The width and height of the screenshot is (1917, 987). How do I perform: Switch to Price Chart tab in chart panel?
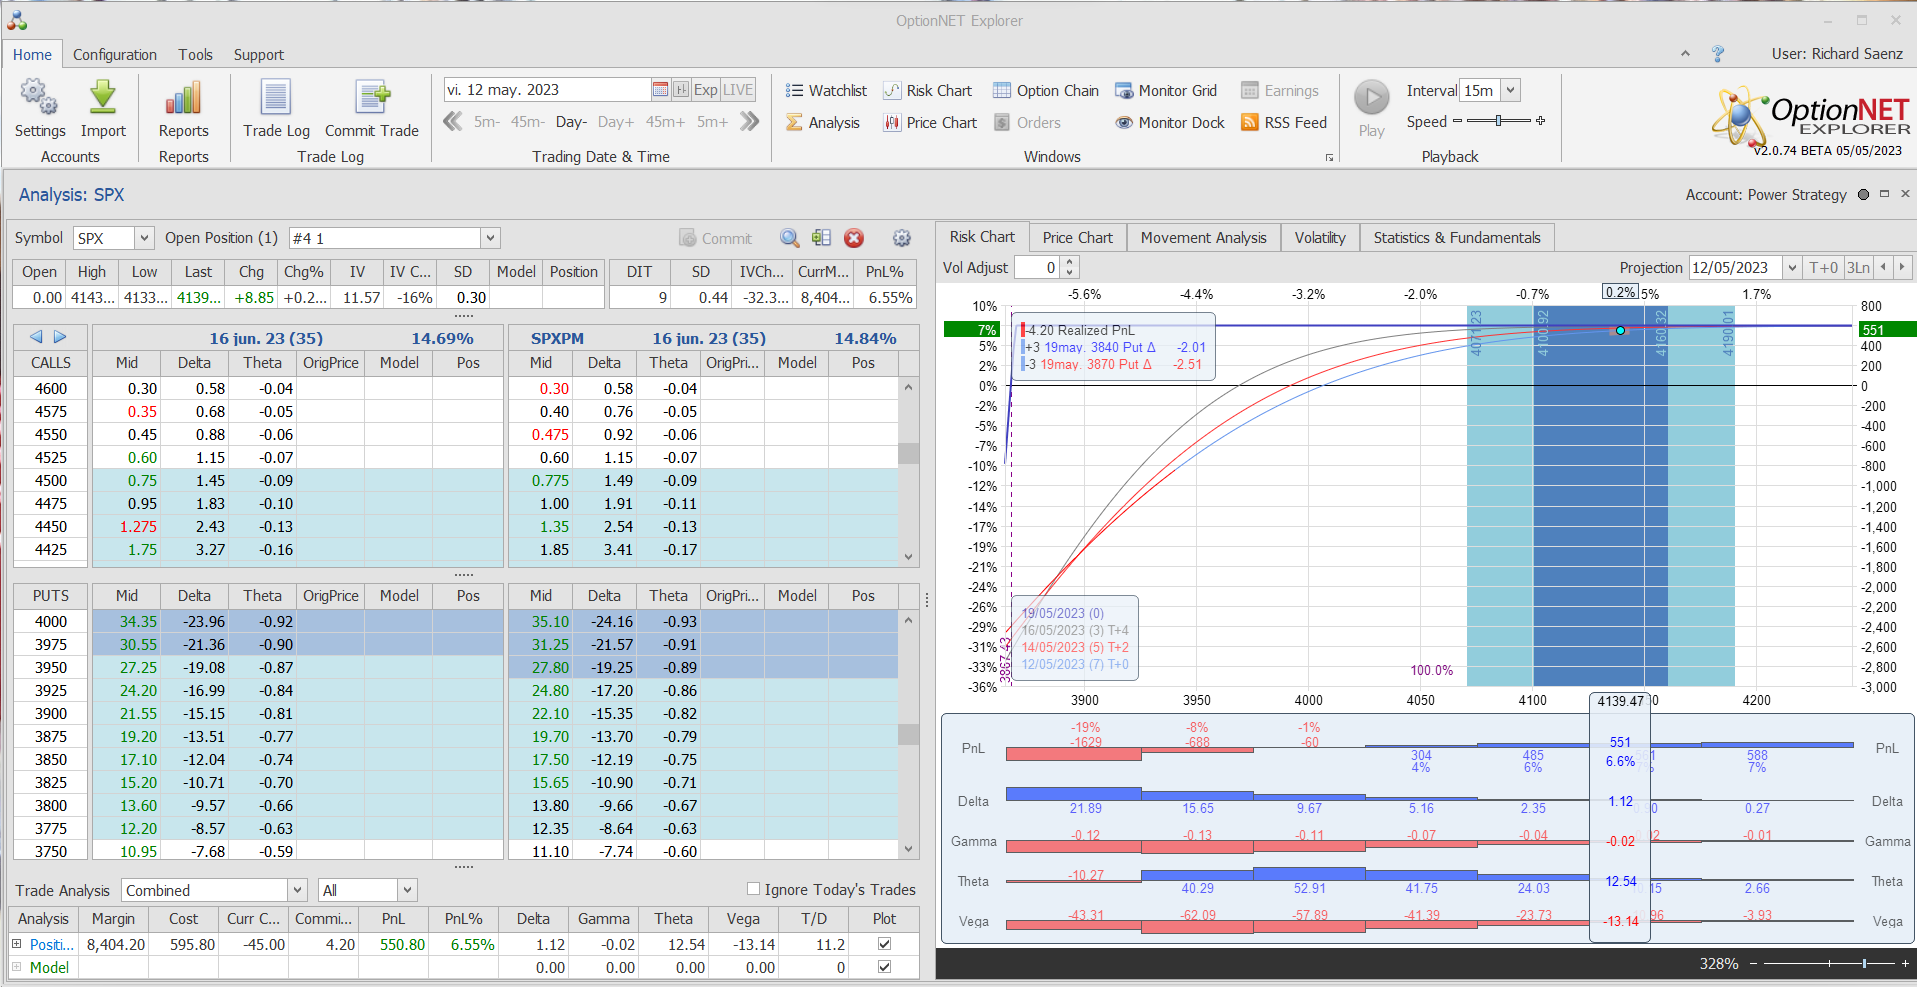coord(1077,238)
